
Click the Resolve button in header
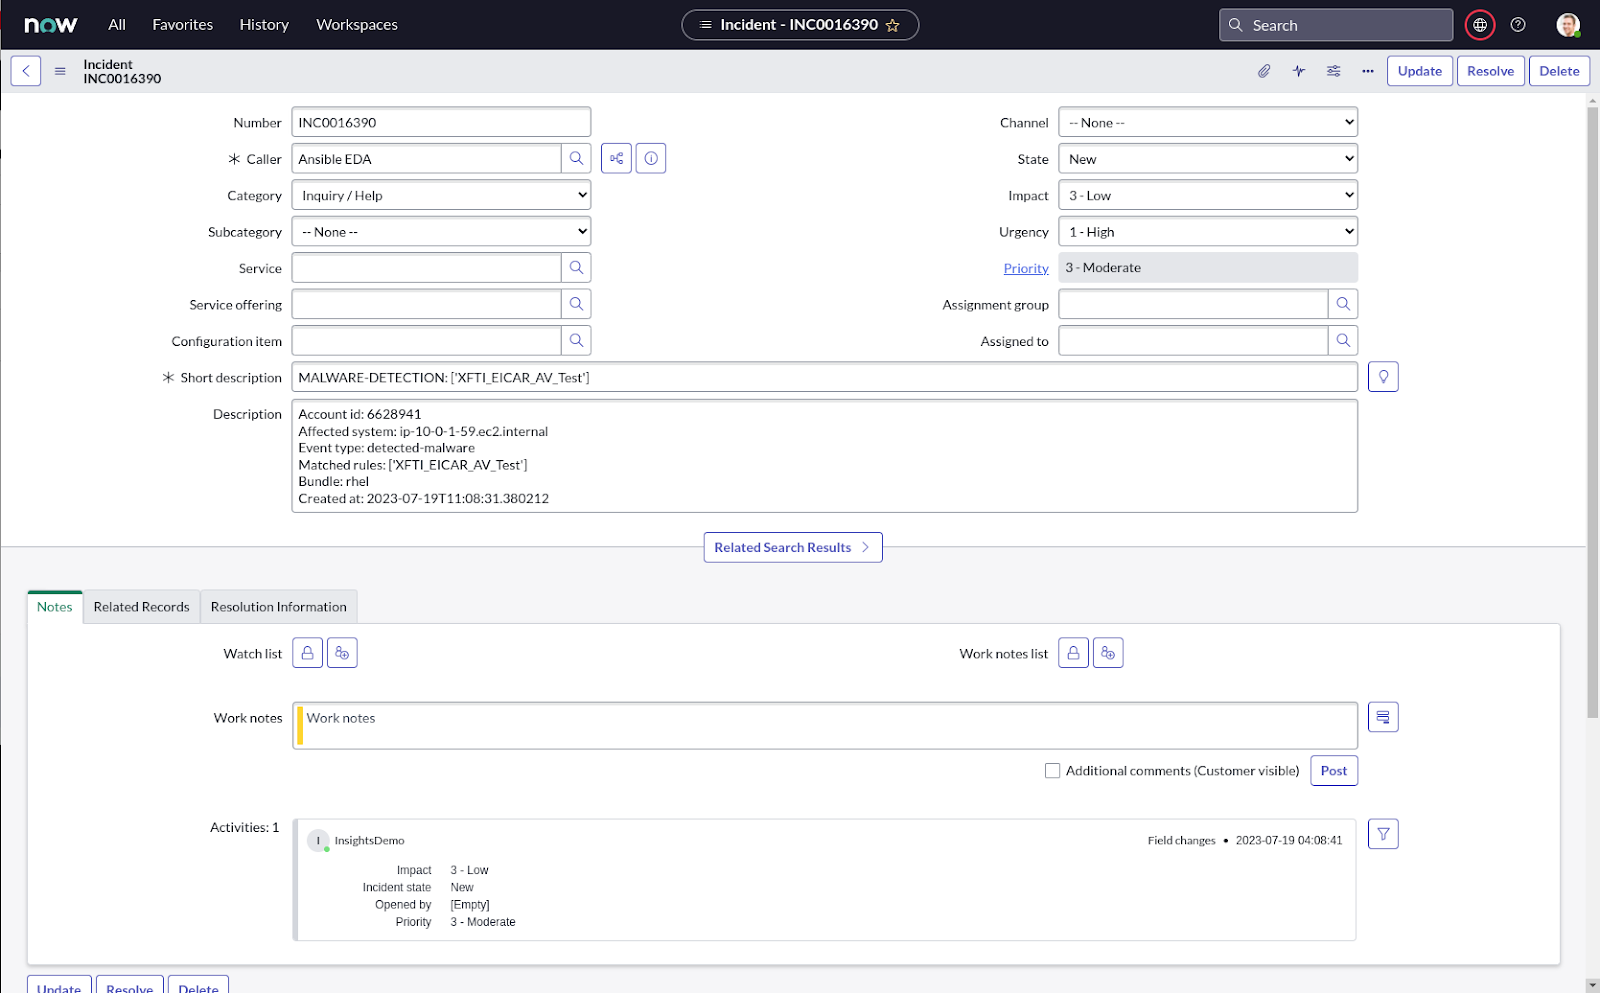coord(1490,71)
